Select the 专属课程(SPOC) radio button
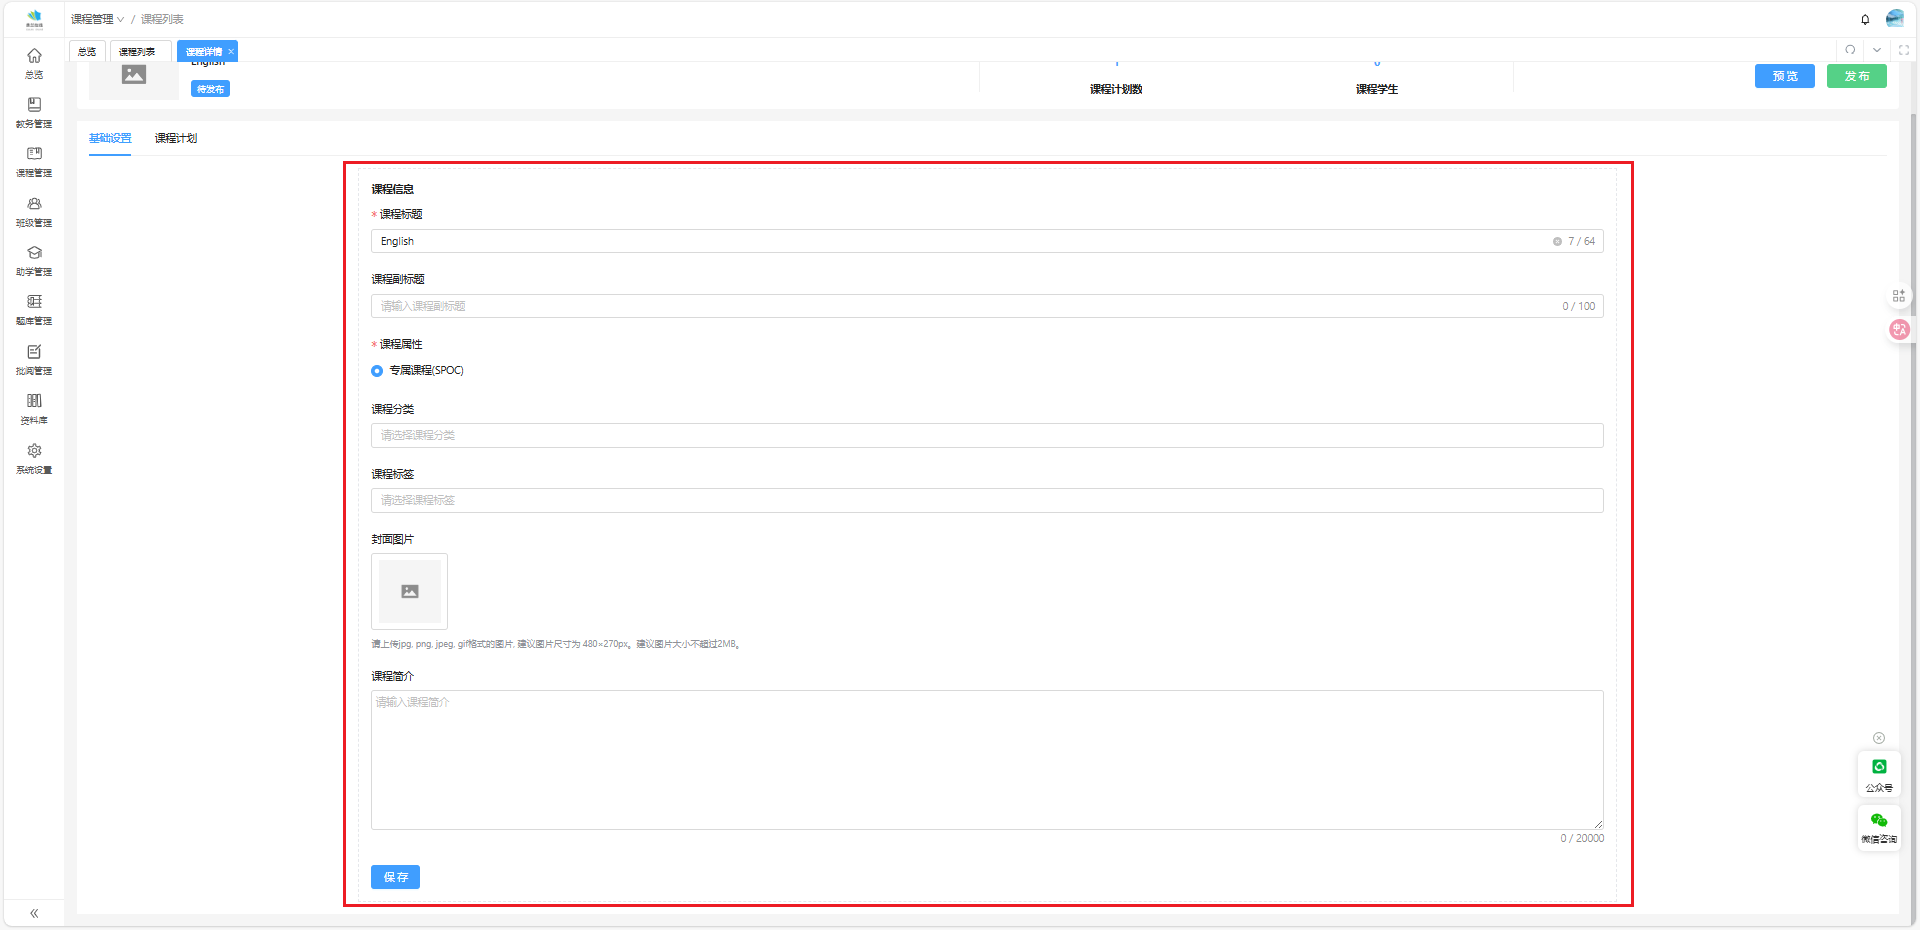The image size is (1920, 930). [377, 371]
